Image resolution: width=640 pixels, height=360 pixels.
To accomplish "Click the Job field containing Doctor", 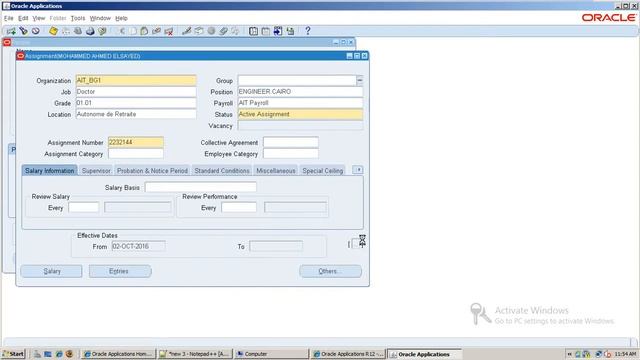I will click(x=136, y=92).
